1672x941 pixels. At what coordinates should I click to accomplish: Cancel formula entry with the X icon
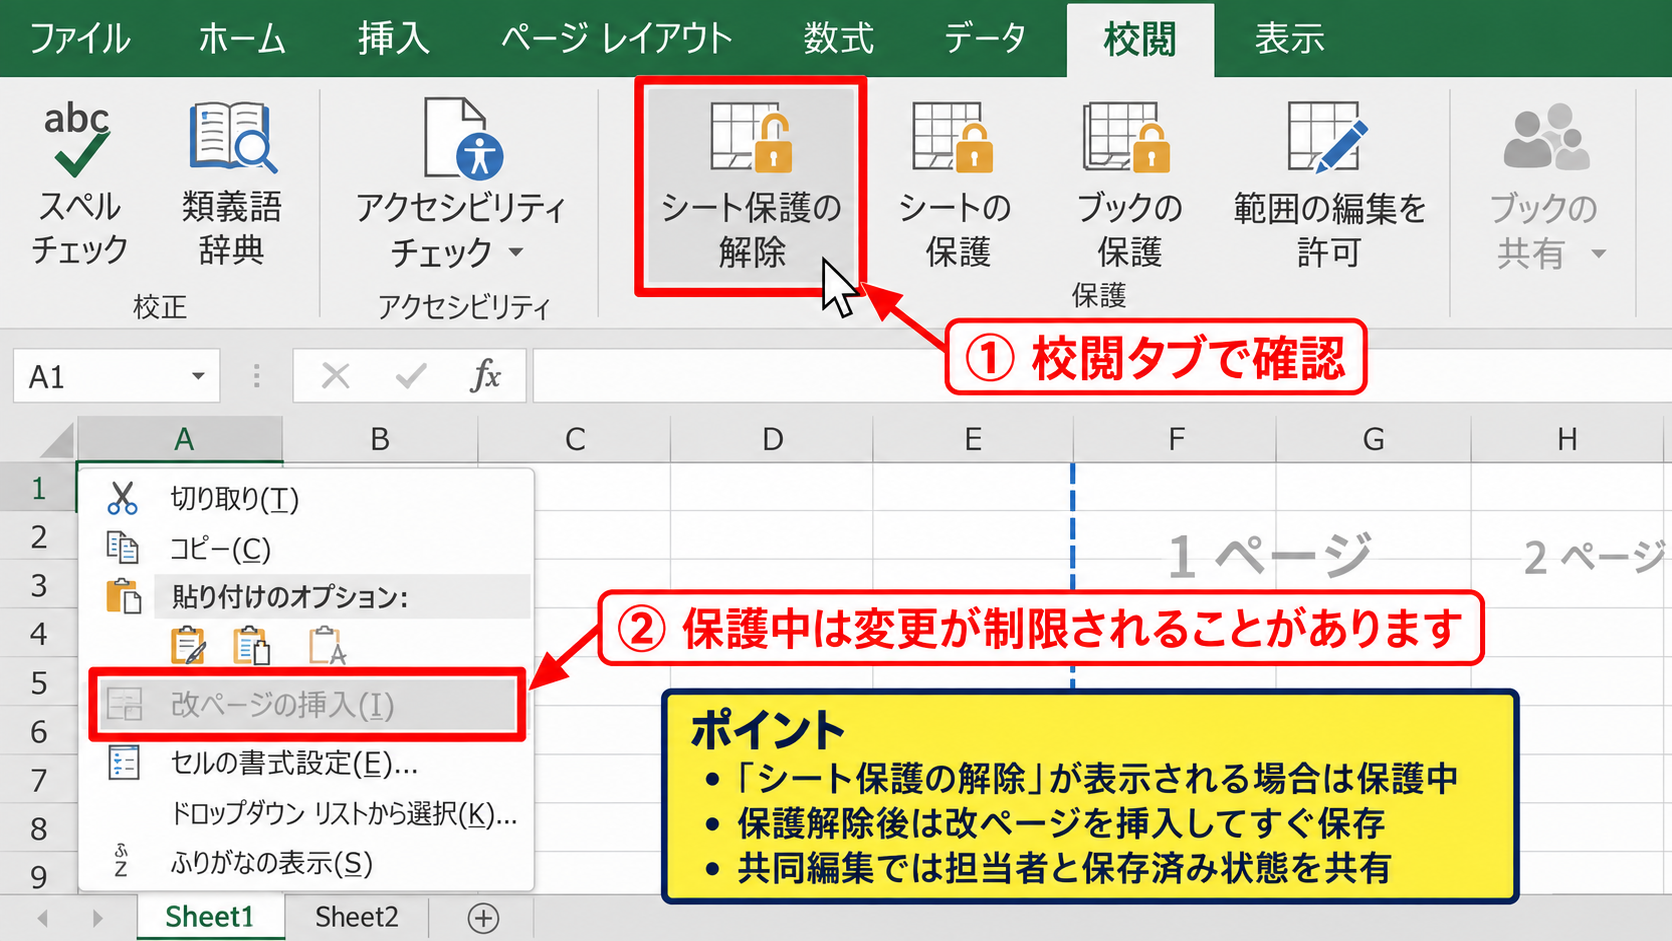(x=336, y=376)
